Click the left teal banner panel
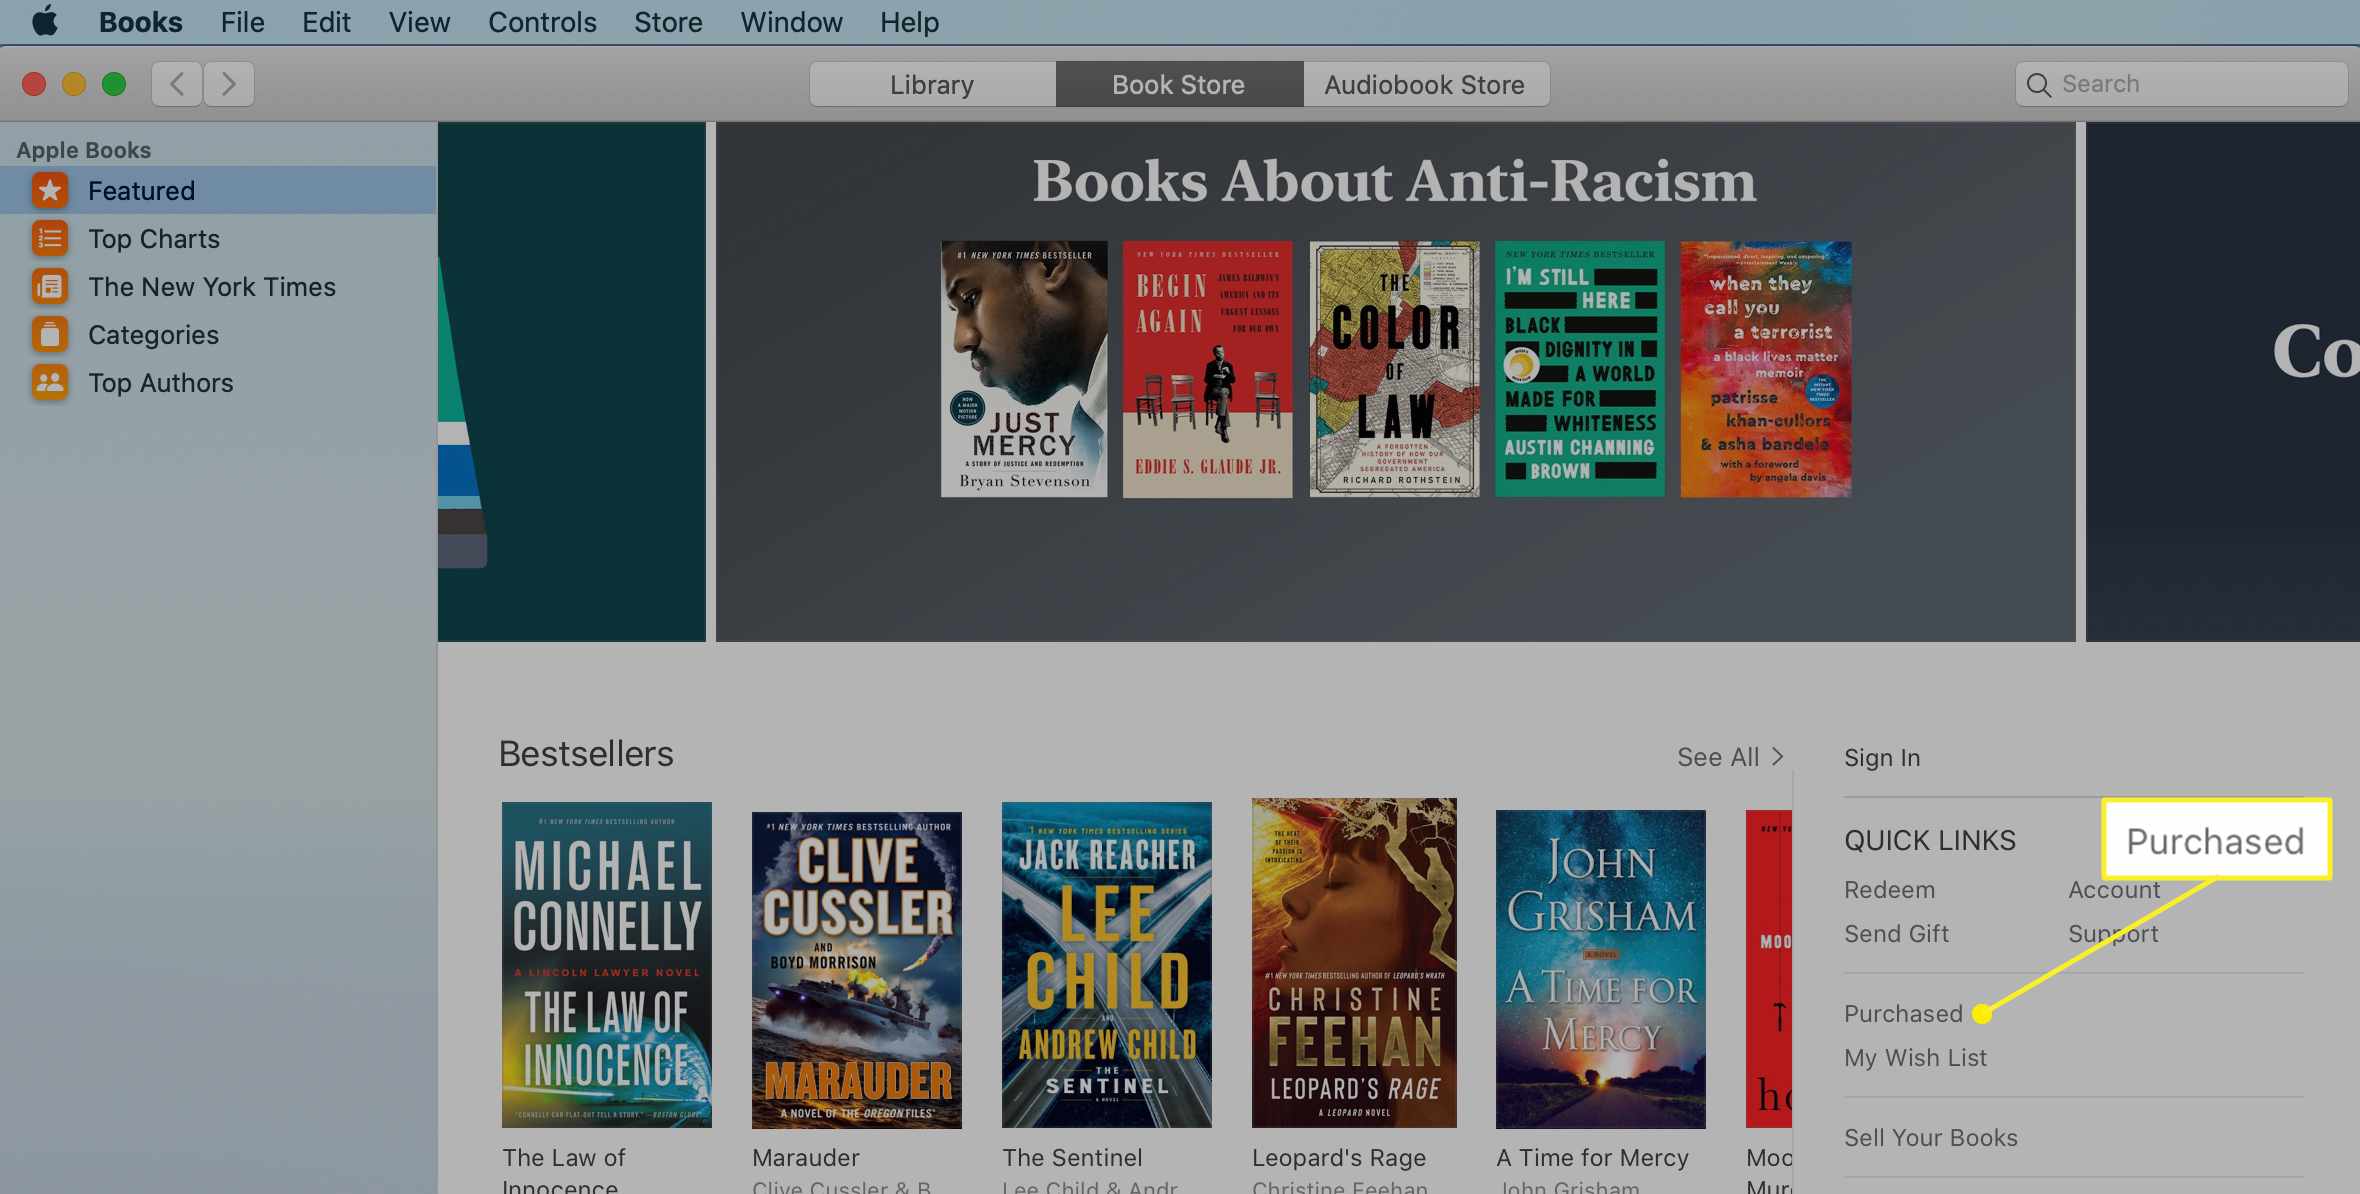 point(571,381)
